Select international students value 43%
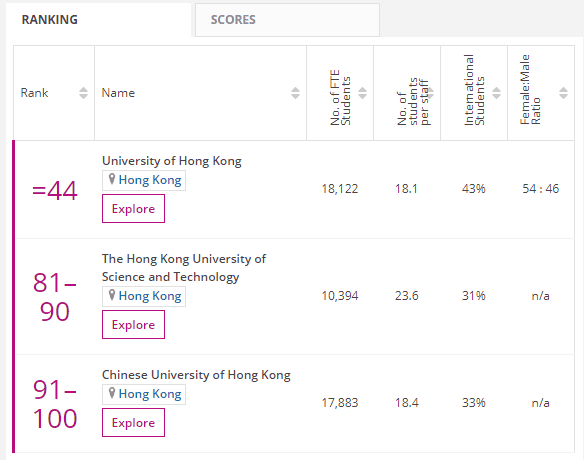Screen dimensions: 584x460 pyautogui.click(x=474, y=189)
